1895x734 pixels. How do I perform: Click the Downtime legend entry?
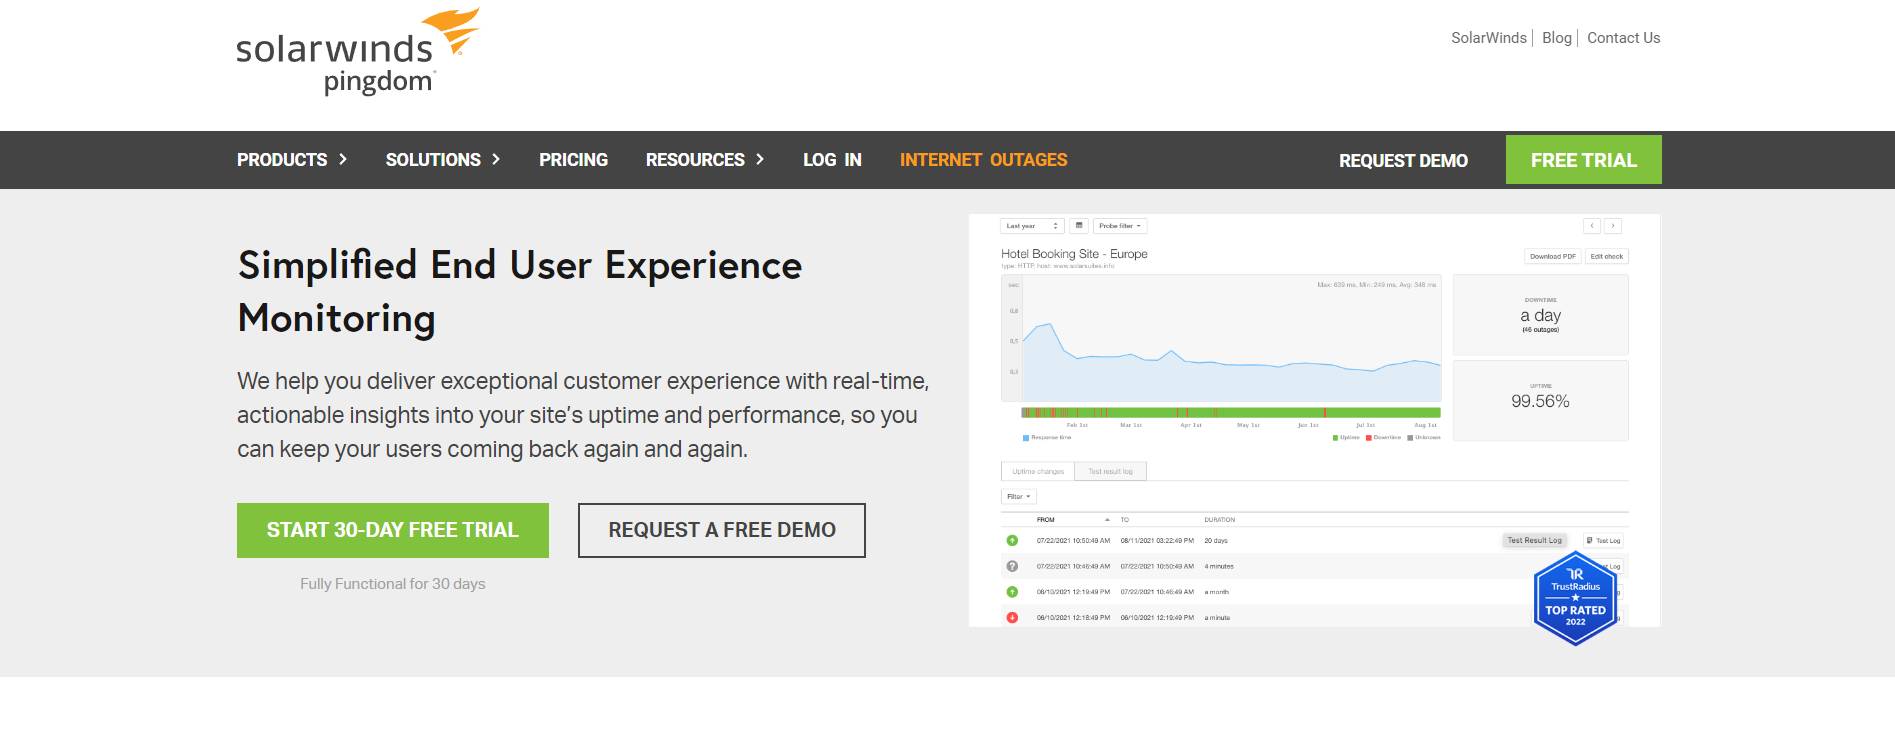click(x=1384, y=438)
